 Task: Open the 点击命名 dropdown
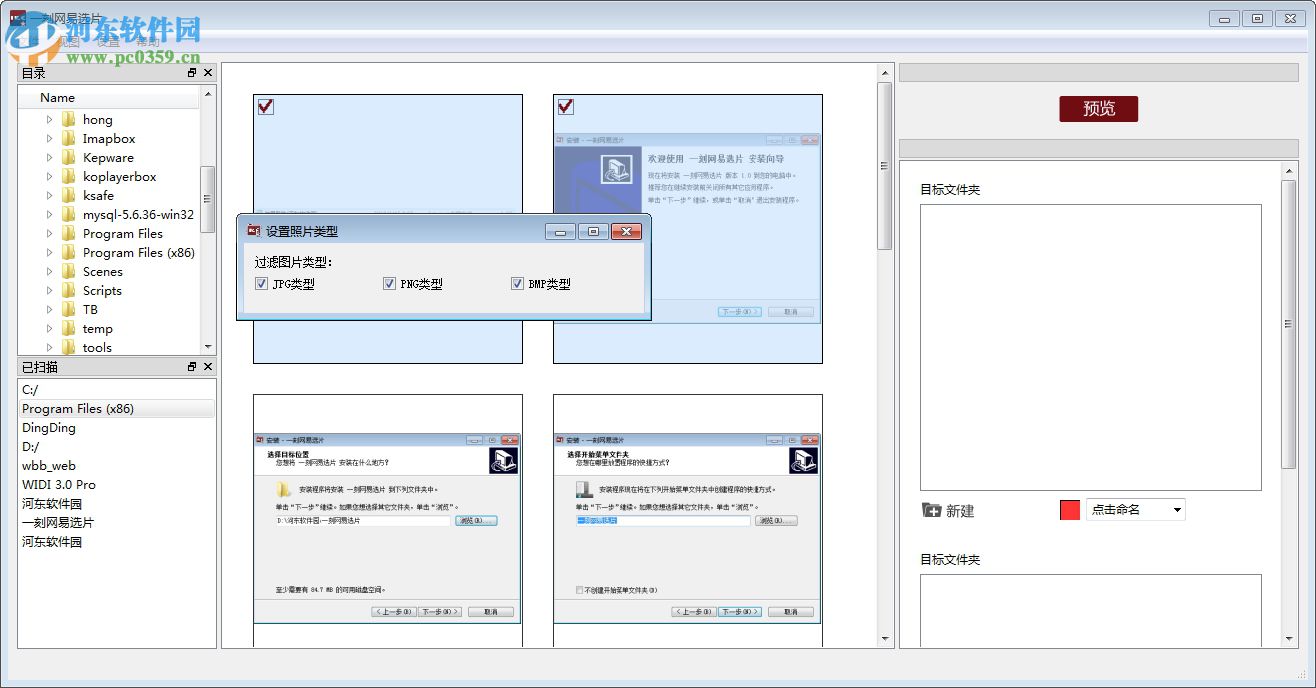[1177, 509]
